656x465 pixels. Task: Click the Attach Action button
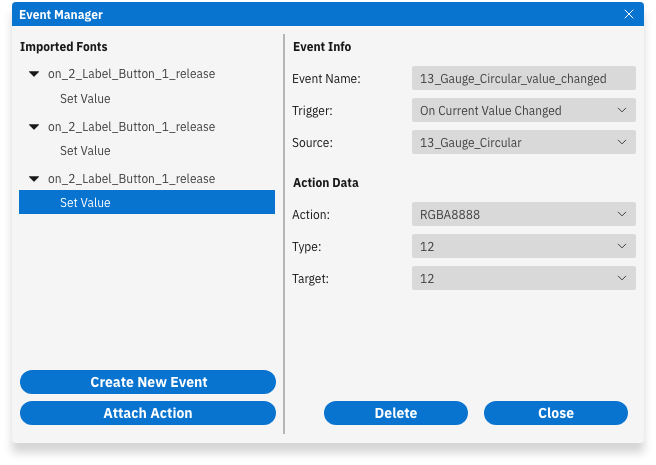point(148,413)
